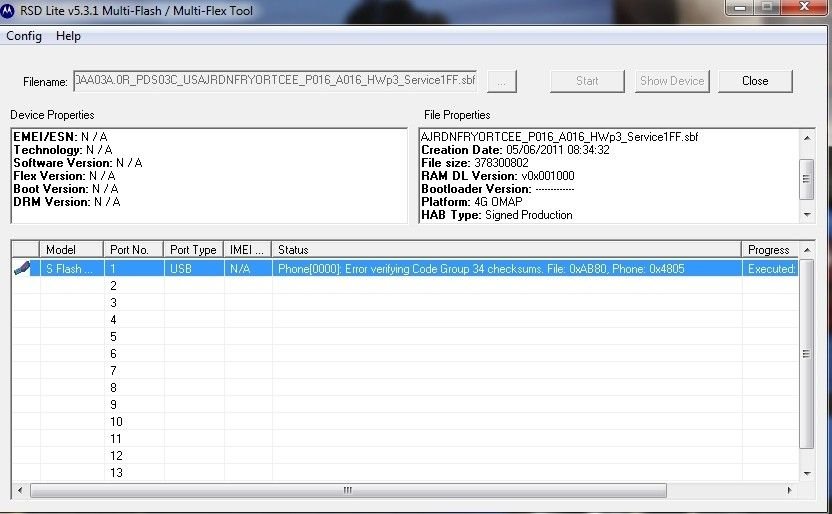This screenshot has width=832, height=514.
Task: Select port number 5 row
Action: pos(405,336)
